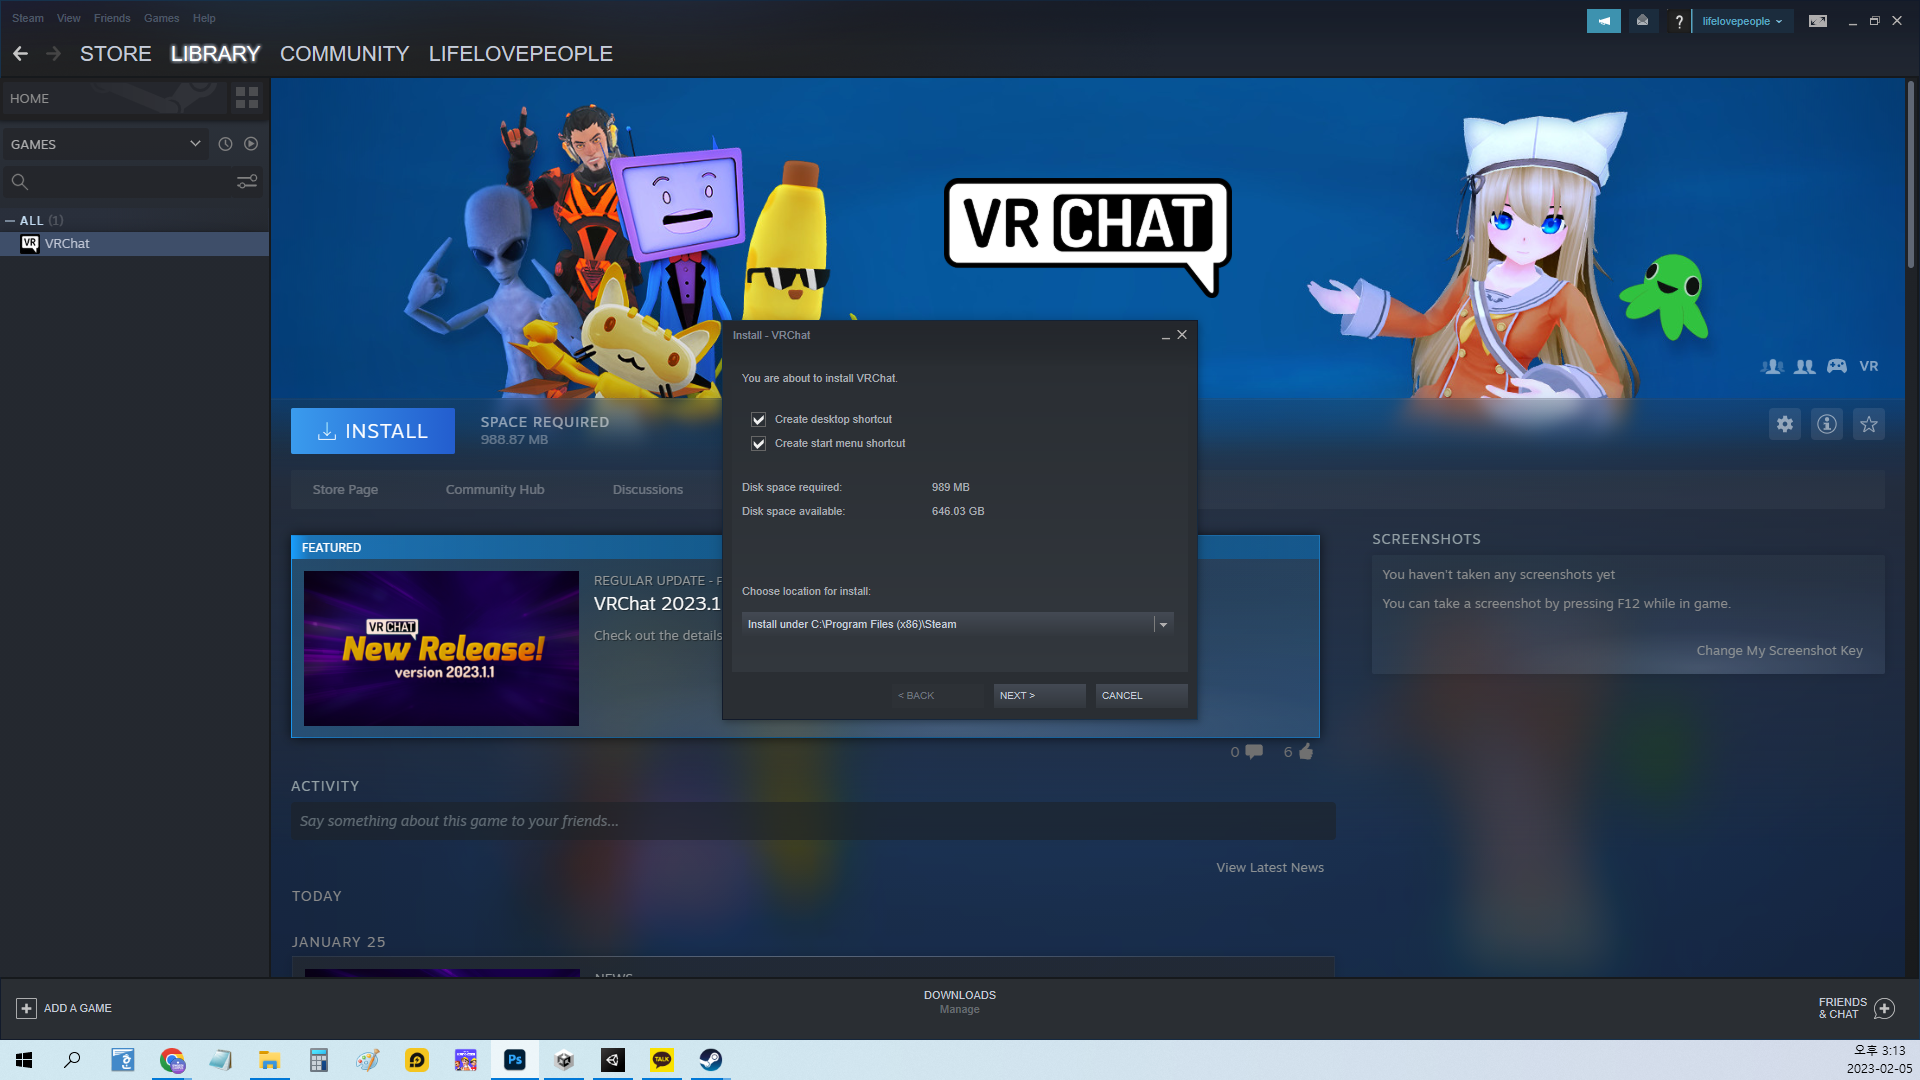Click the Steam announcements megaphone icon
Viewport: 1920px width, 1080px height.
click(x=1603, y=21)
